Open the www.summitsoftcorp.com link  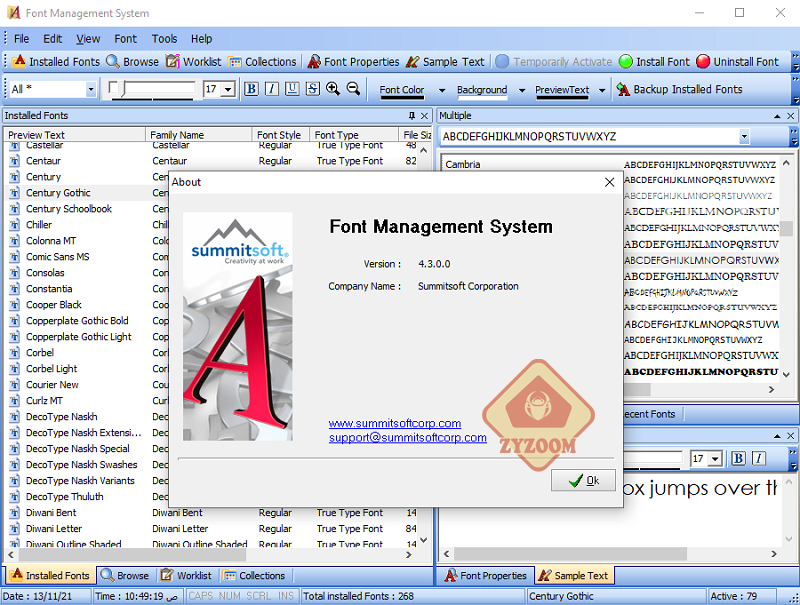tap(395, 423)
